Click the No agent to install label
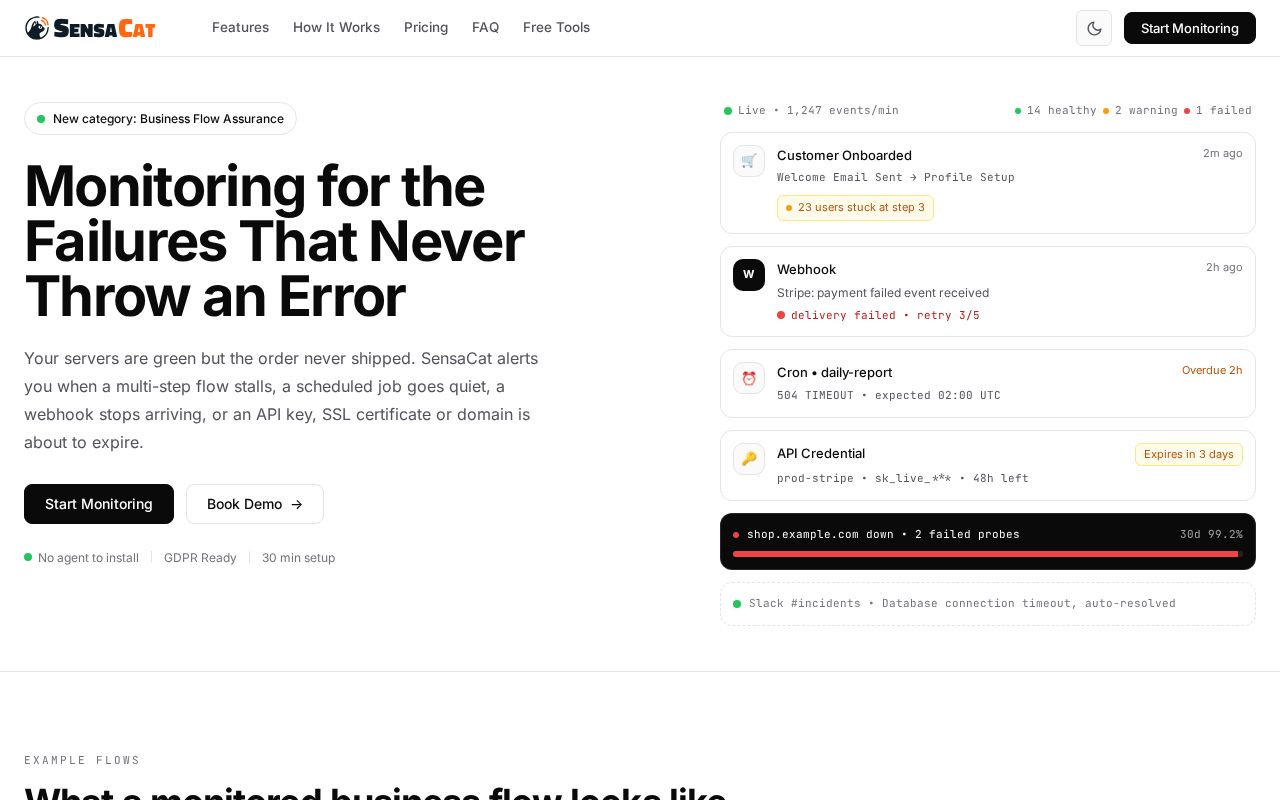Screen dimensions: 1280x800 82,557
